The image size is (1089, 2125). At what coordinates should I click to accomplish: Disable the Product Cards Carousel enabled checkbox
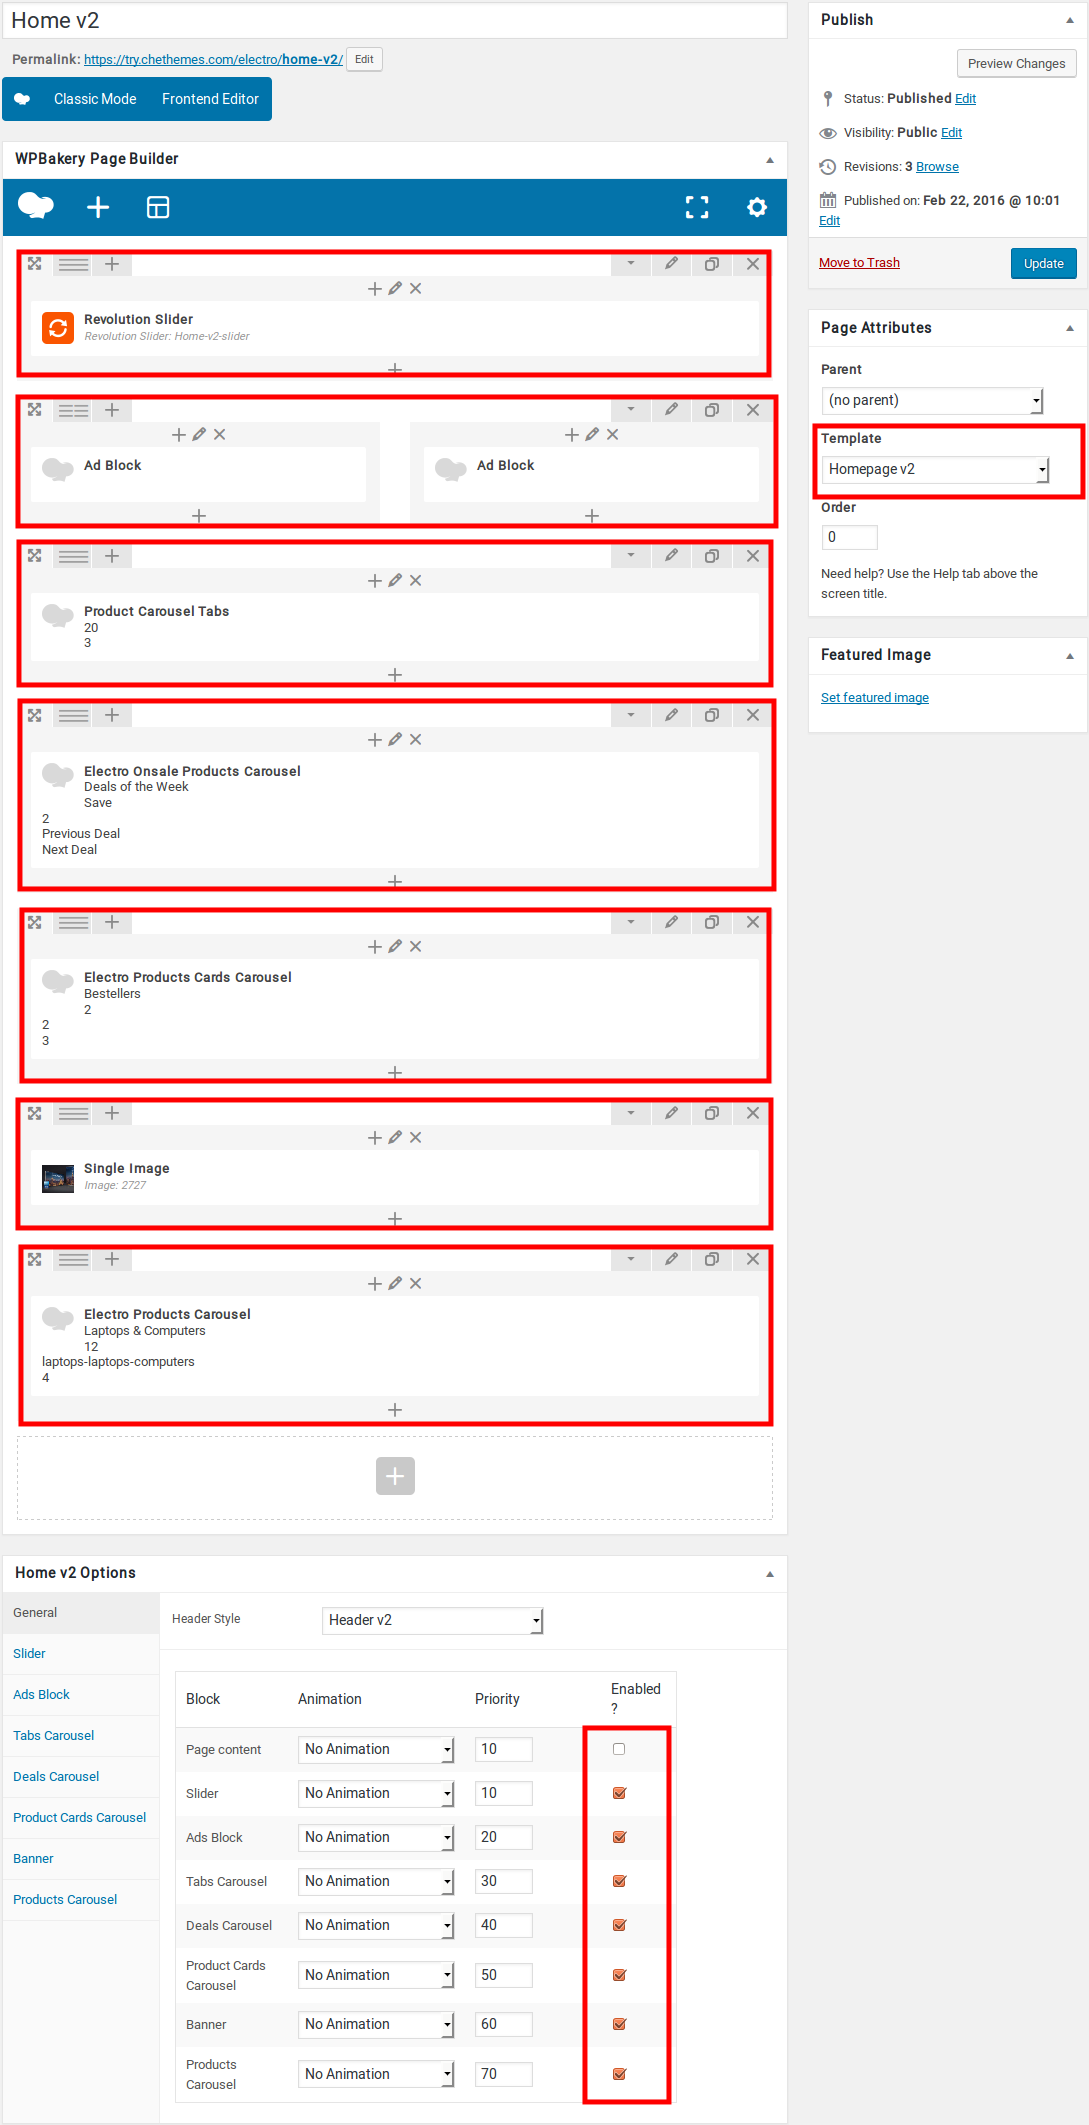(619, 1975)
